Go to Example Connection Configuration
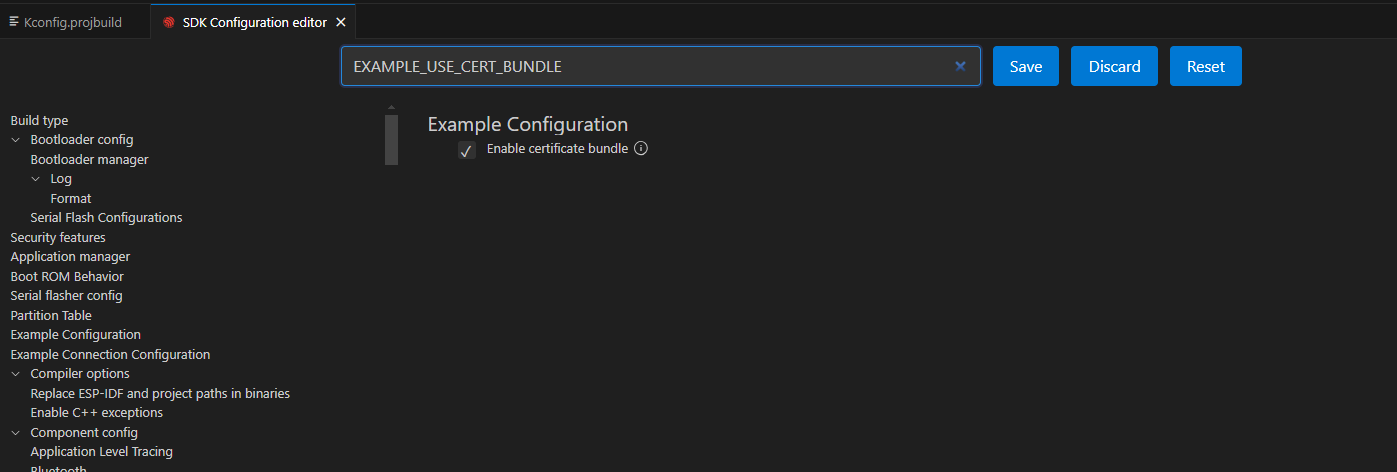Image resolution: width=1397 pixels, height=472 pixels. click(110, 354)
